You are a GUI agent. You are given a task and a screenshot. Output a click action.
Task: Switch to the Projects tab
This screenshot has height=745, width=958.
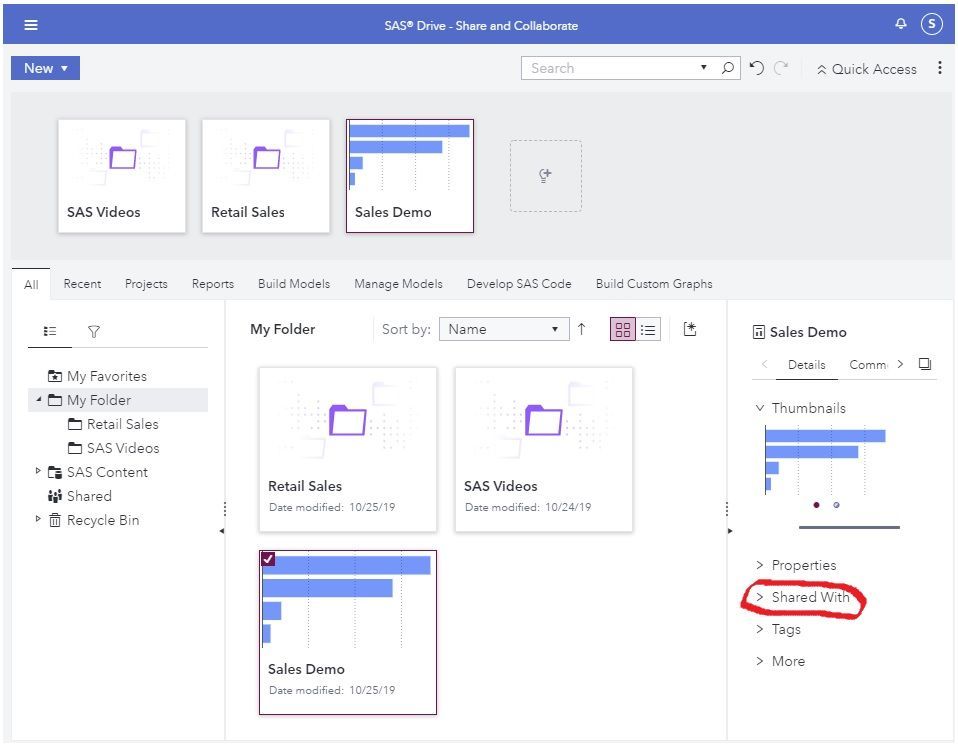click(146, 284)
